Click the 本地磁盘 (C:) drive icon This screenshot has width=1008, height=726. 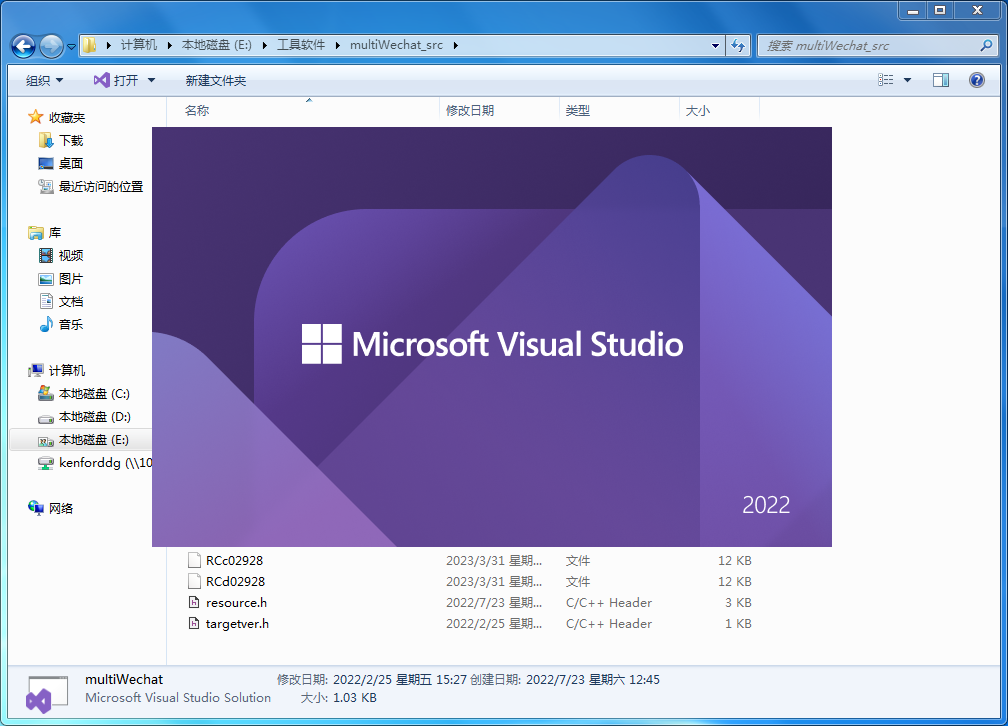click(x=46, y=393)
